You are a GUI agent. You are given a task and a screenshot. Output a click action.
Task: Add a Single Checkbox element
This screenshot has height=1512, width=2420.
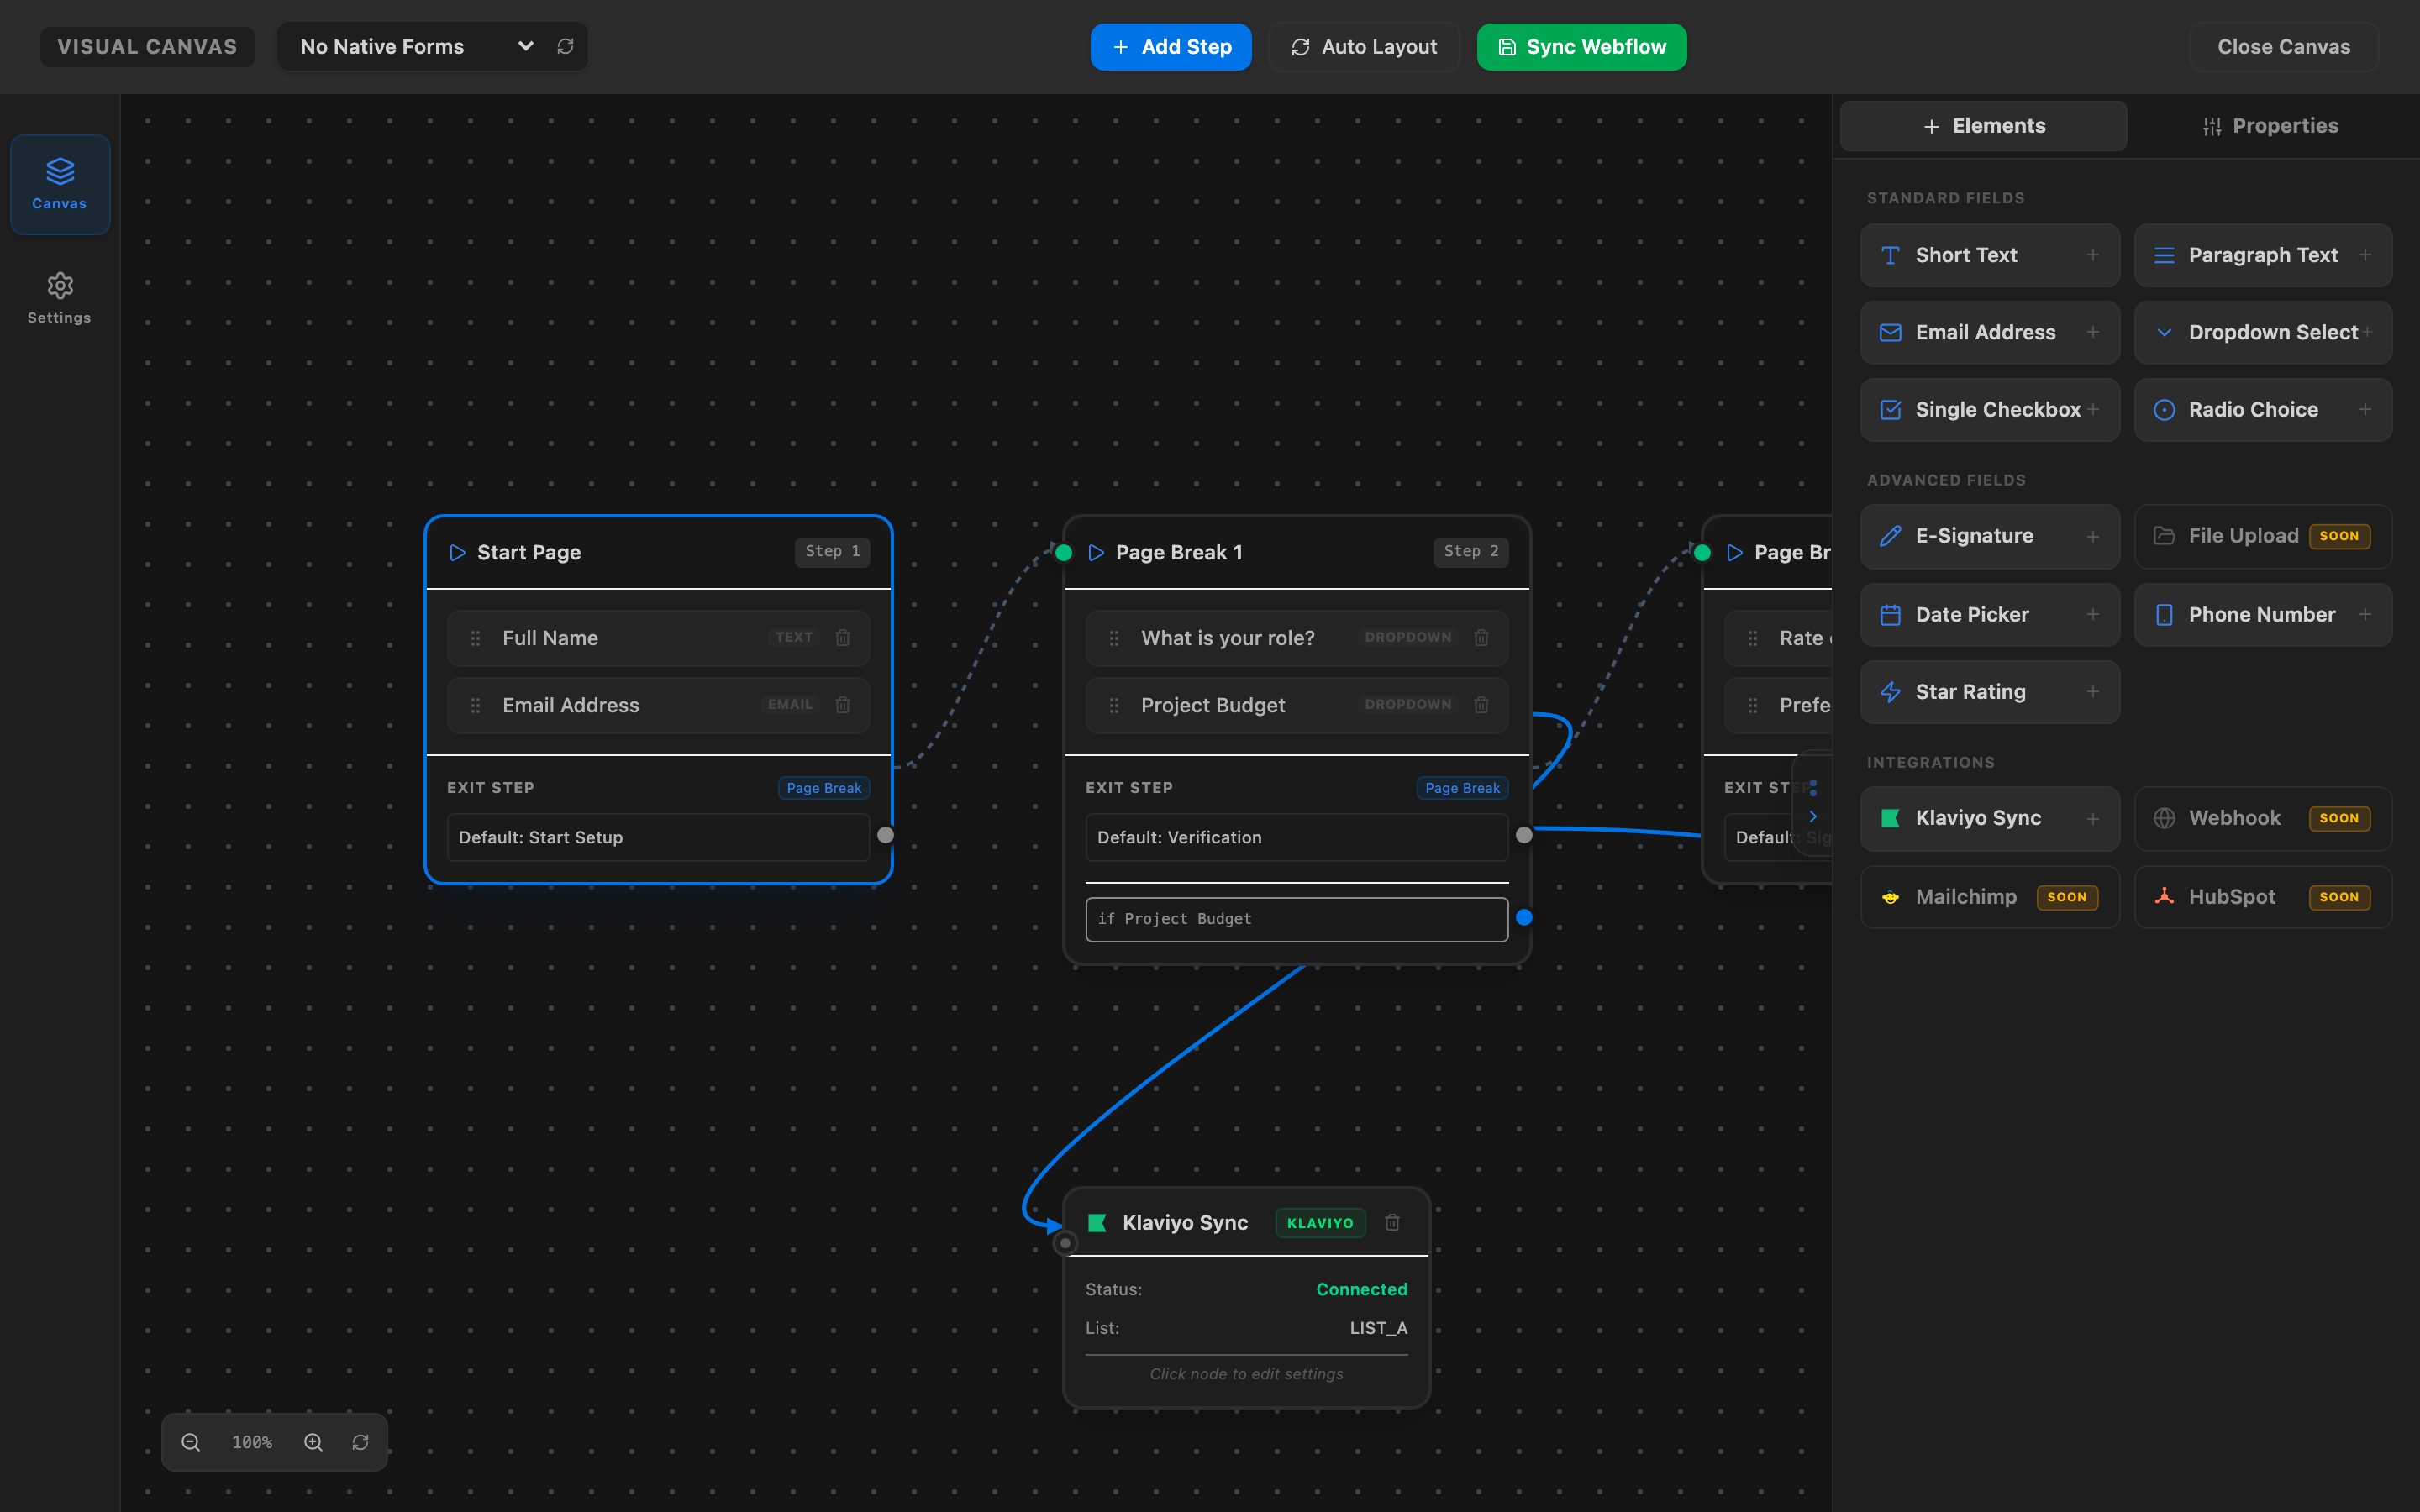(x=1990, y=409)
